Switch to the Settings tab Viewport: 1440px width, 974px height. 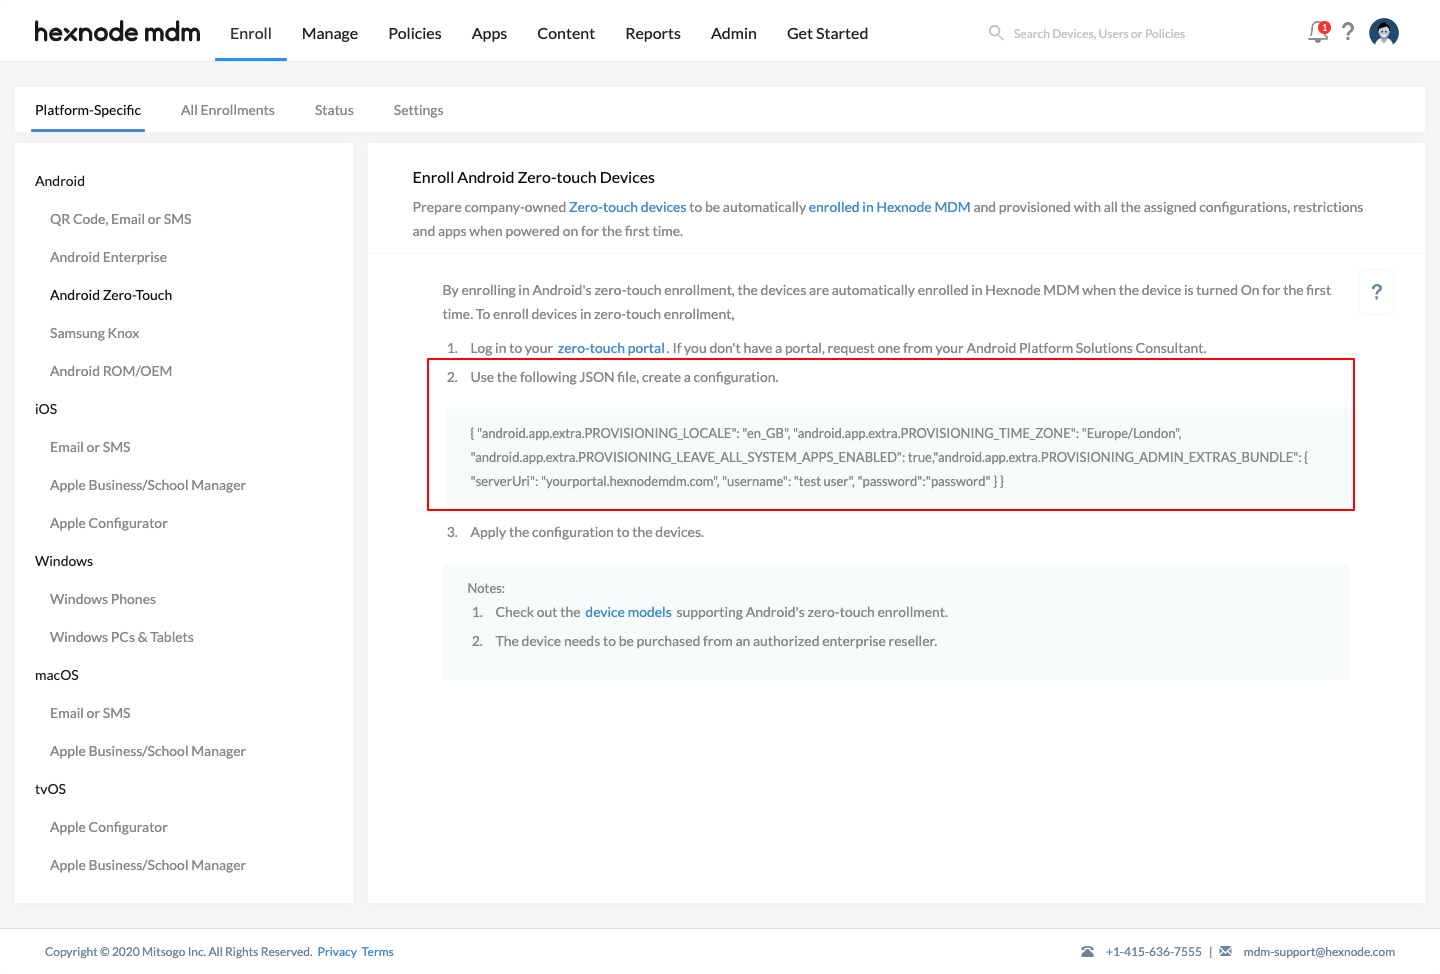418,110
